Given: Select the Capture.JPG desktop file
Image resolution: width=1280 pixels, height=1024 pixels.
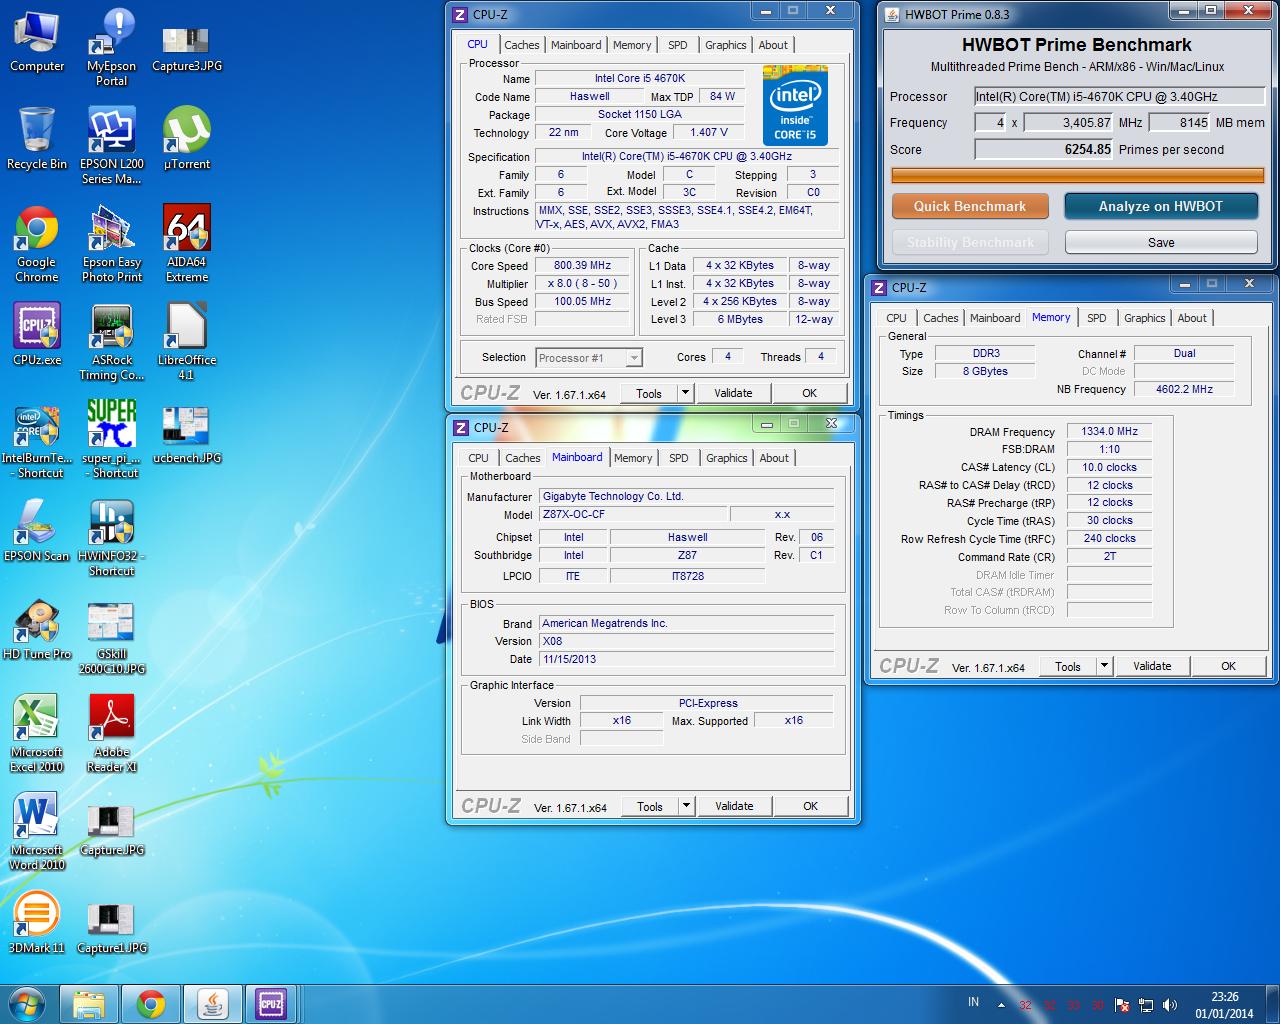Looking at the screenshot, I should click(x=111, y=830).
